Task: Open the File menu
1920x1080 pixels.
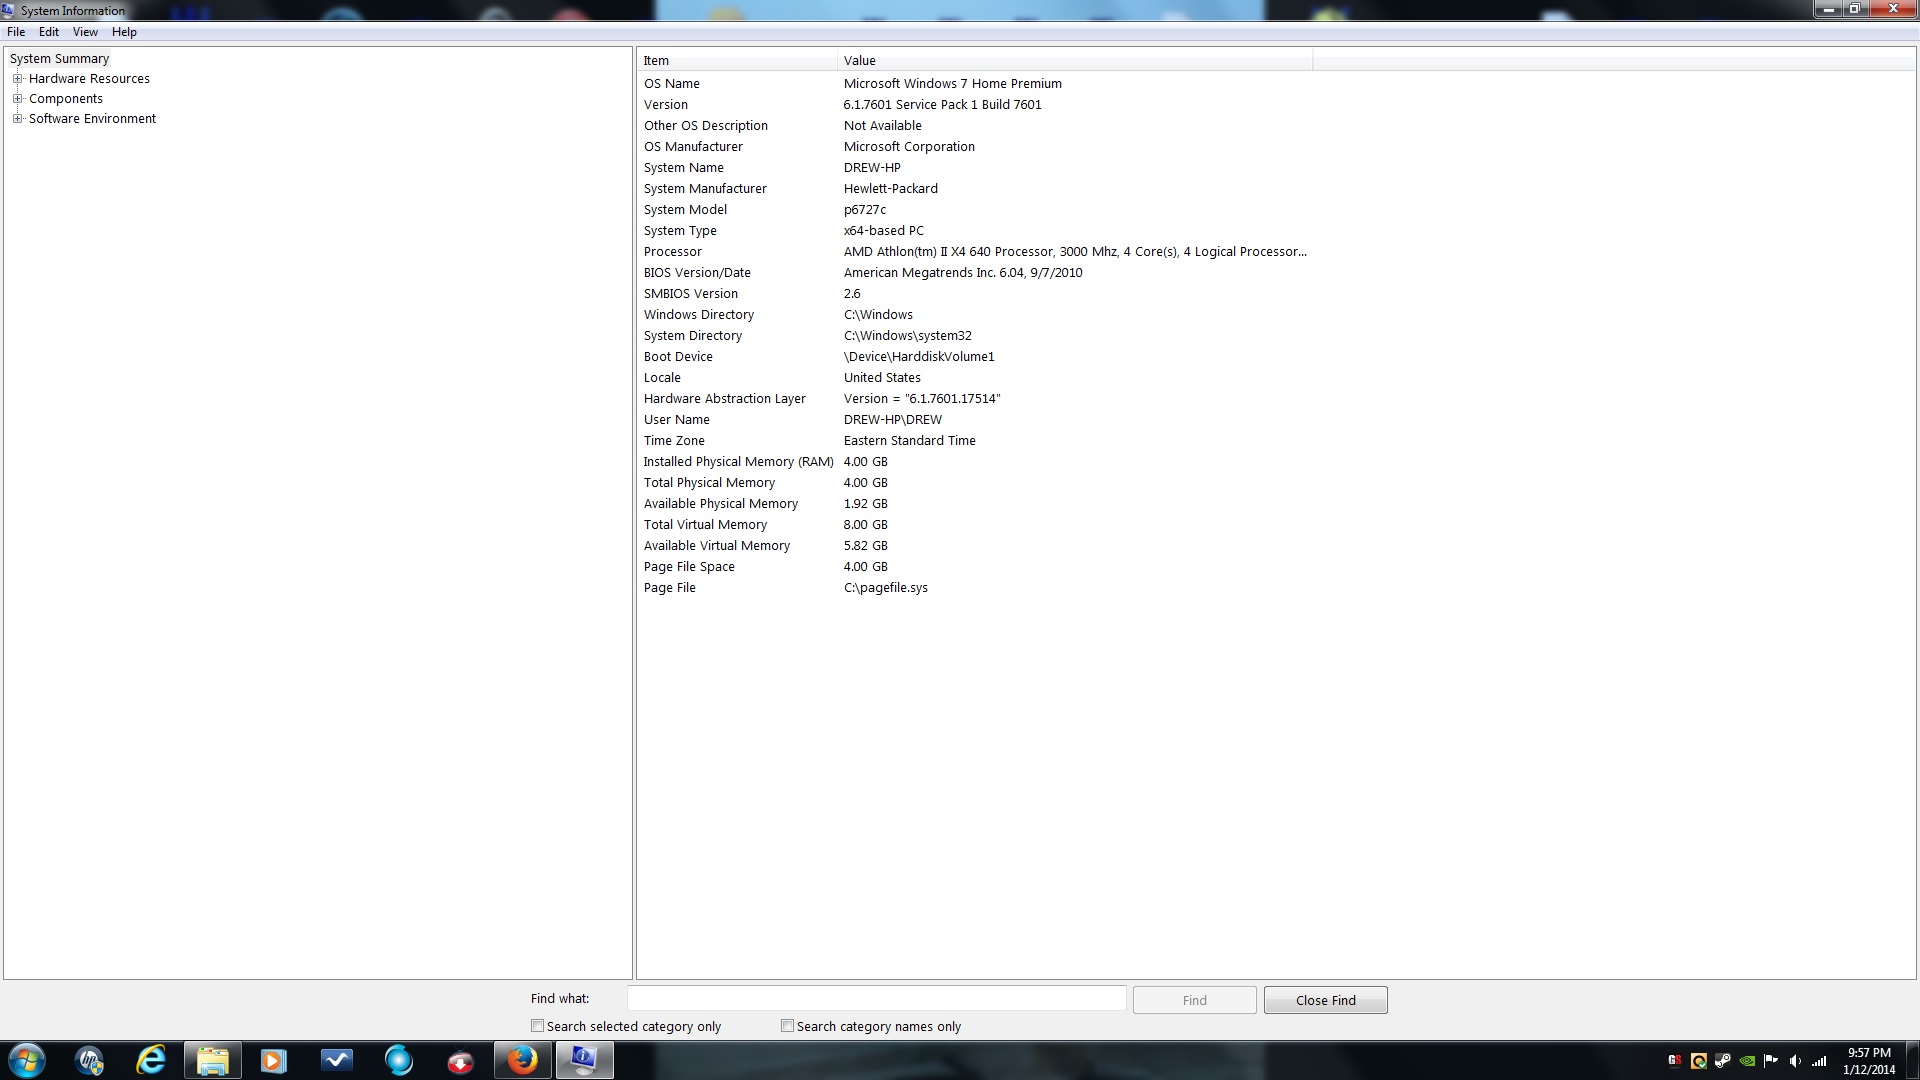Action: tap(16, 32)
